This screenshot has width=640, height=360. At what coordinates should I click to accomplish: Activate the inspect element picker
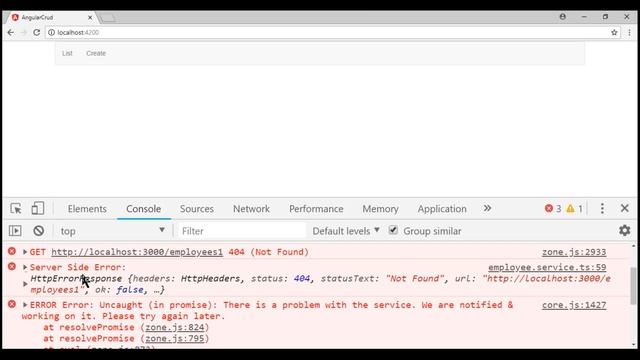click(16, 209)
